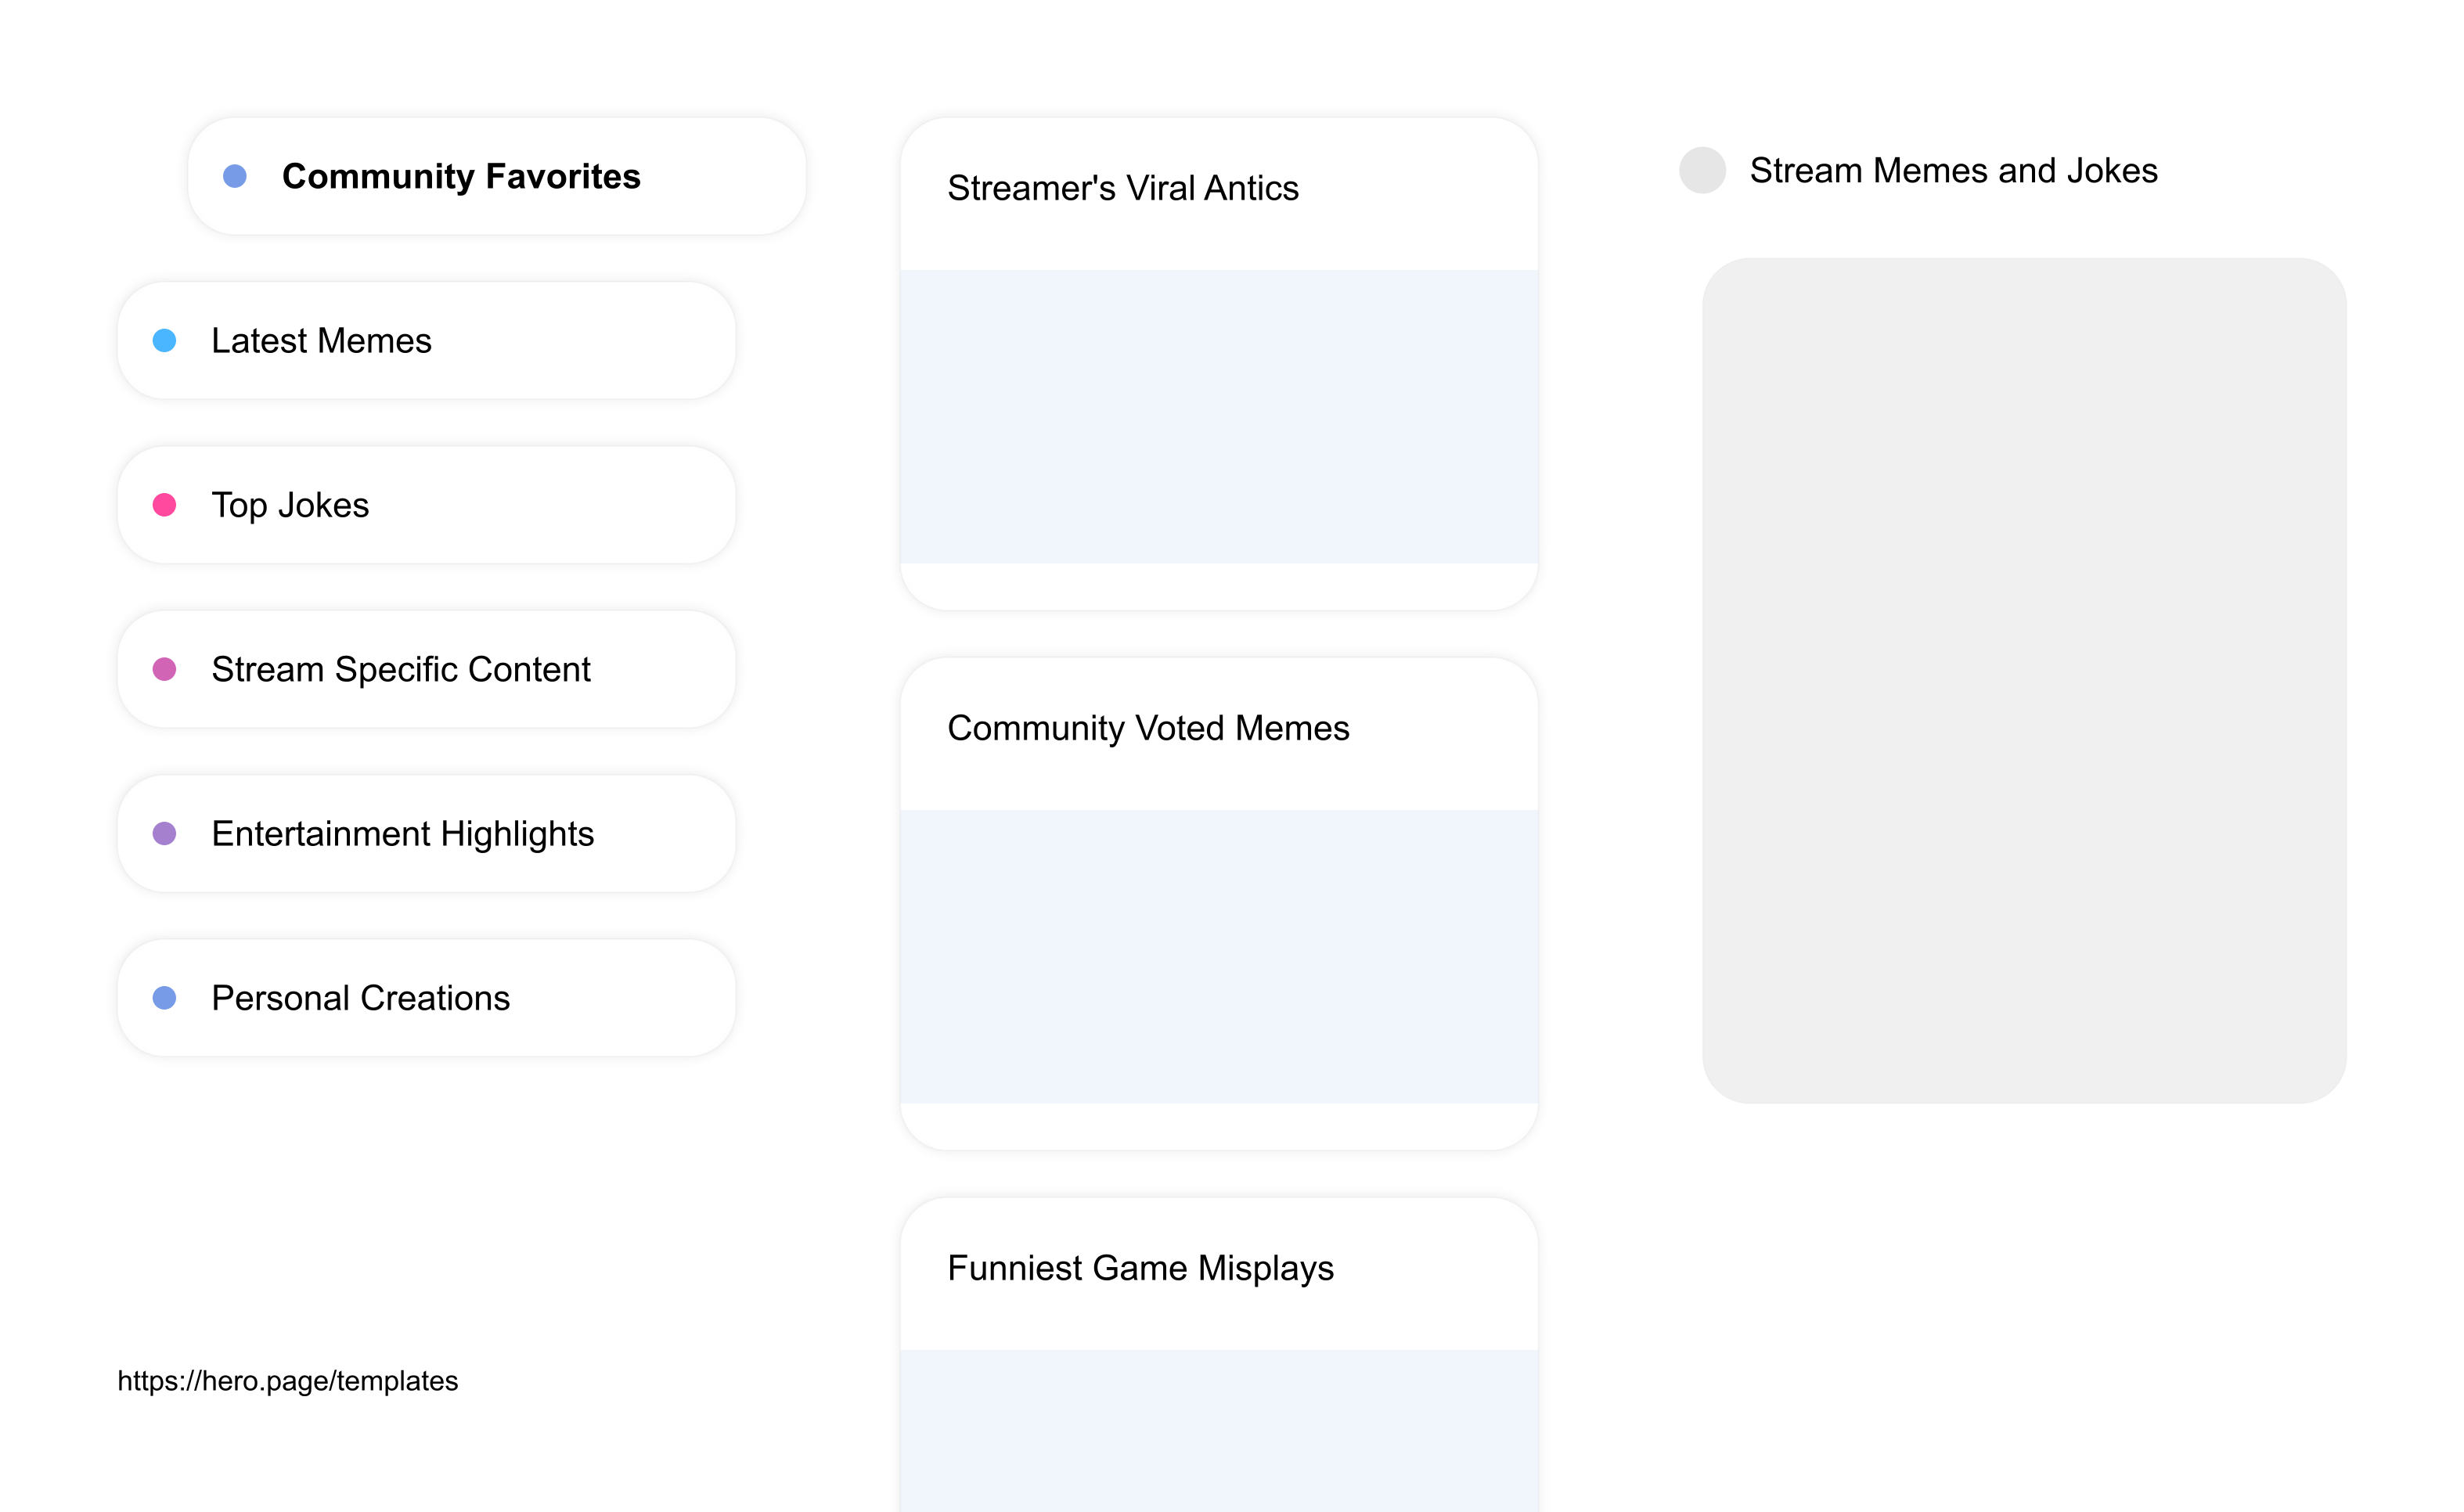Click the light-blue dot beside Latest Memes
Image resolution: width=2464 pixels, height=1512 pixels.
click(164, 341)
